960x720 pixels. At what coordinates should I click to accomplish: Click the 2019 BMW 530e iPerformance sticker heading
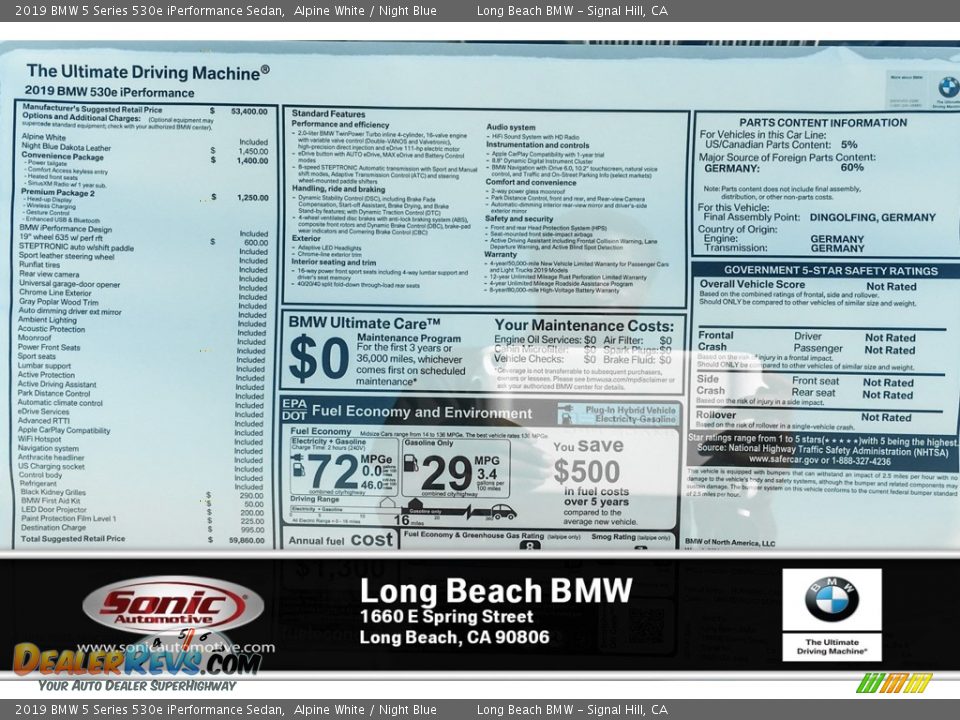109,92
